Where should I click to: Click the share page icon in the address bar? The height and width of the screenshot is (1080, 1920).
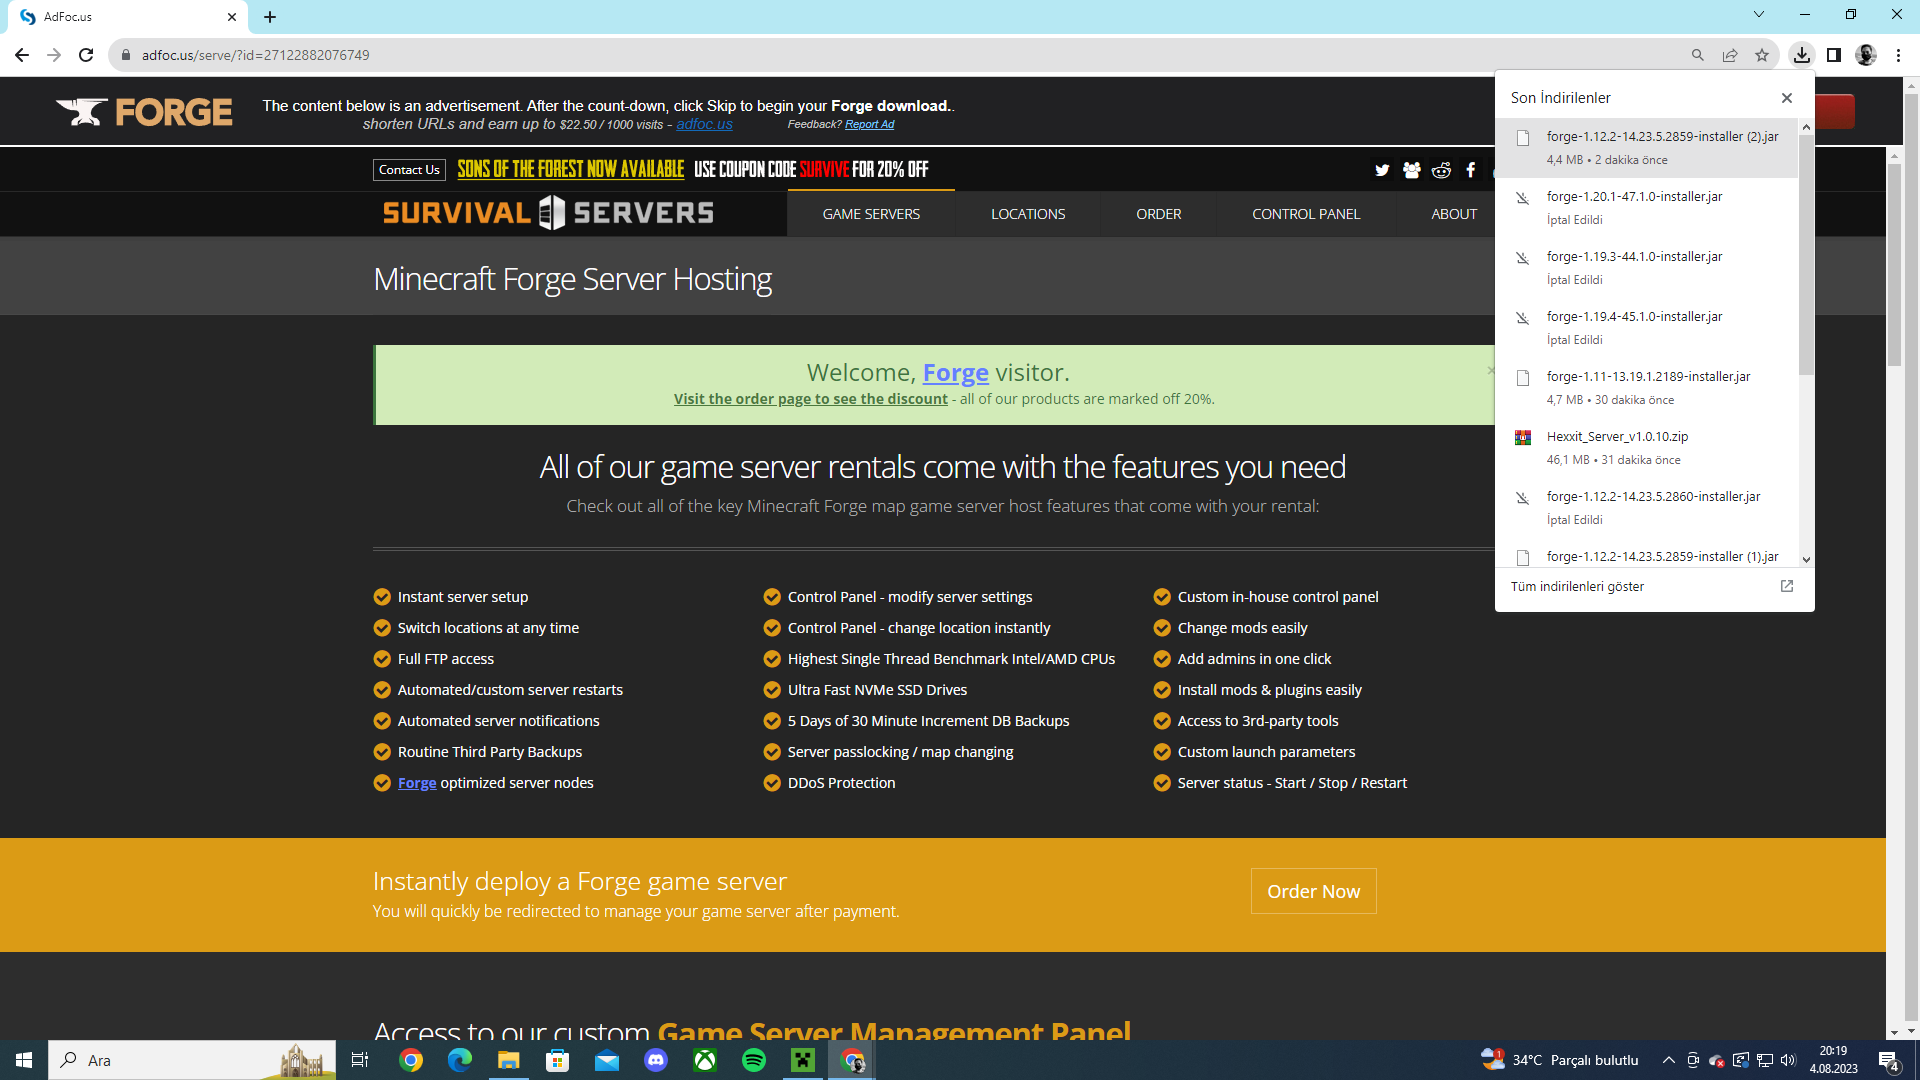[x=1730, y=55]
